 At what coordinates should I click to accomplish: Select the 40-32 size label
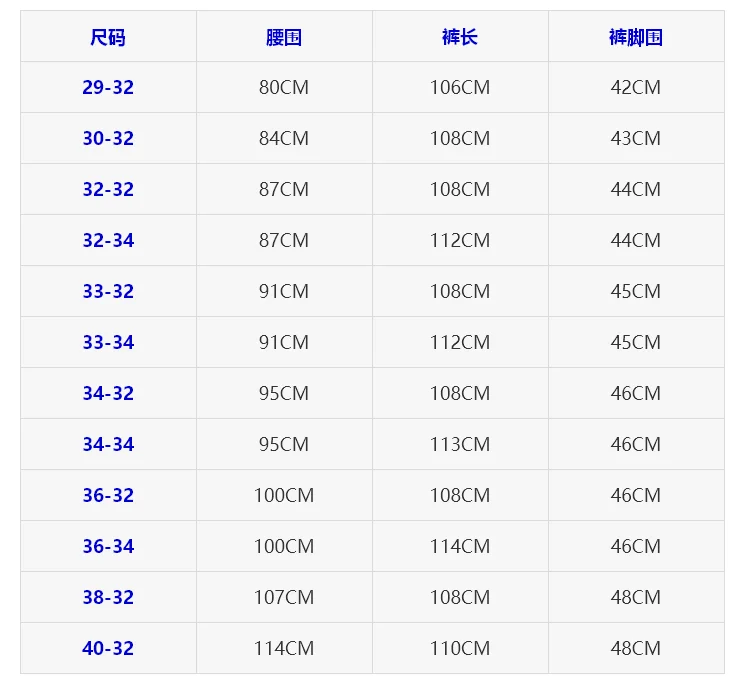tap(108, 648)
